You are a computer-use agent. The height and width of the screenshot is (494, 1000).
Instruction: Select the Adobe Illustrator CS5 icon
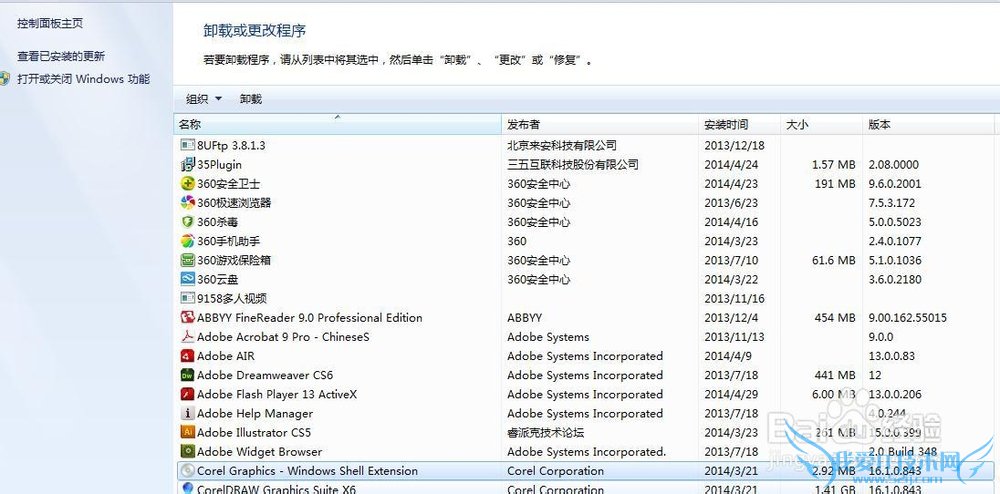coord(187,432)
